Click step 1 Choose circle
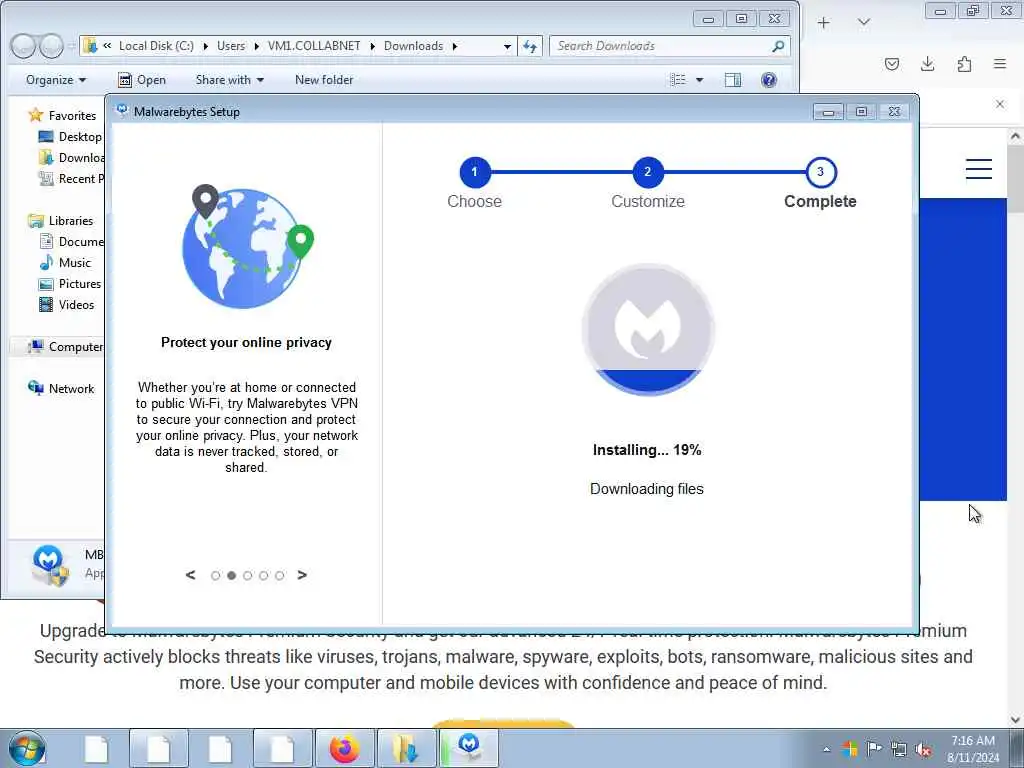The width and height of the screenshot is (1024, 768). click(x=475, y=172)
